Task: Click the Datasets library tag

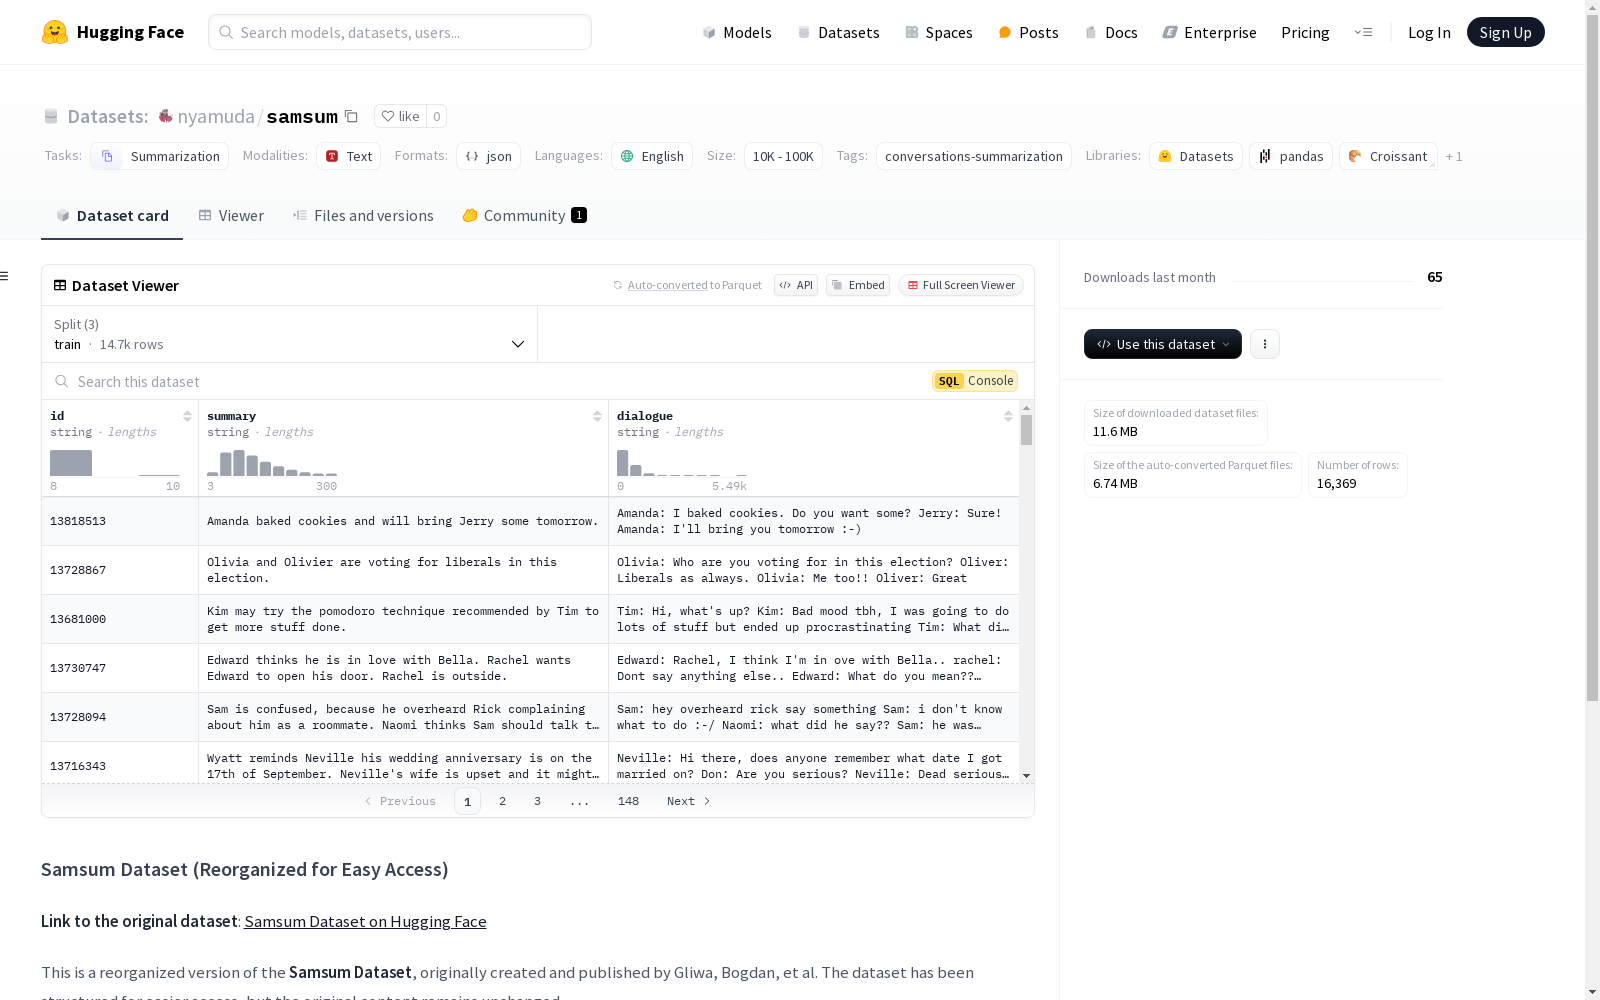Action: [x=1196, y=156]
